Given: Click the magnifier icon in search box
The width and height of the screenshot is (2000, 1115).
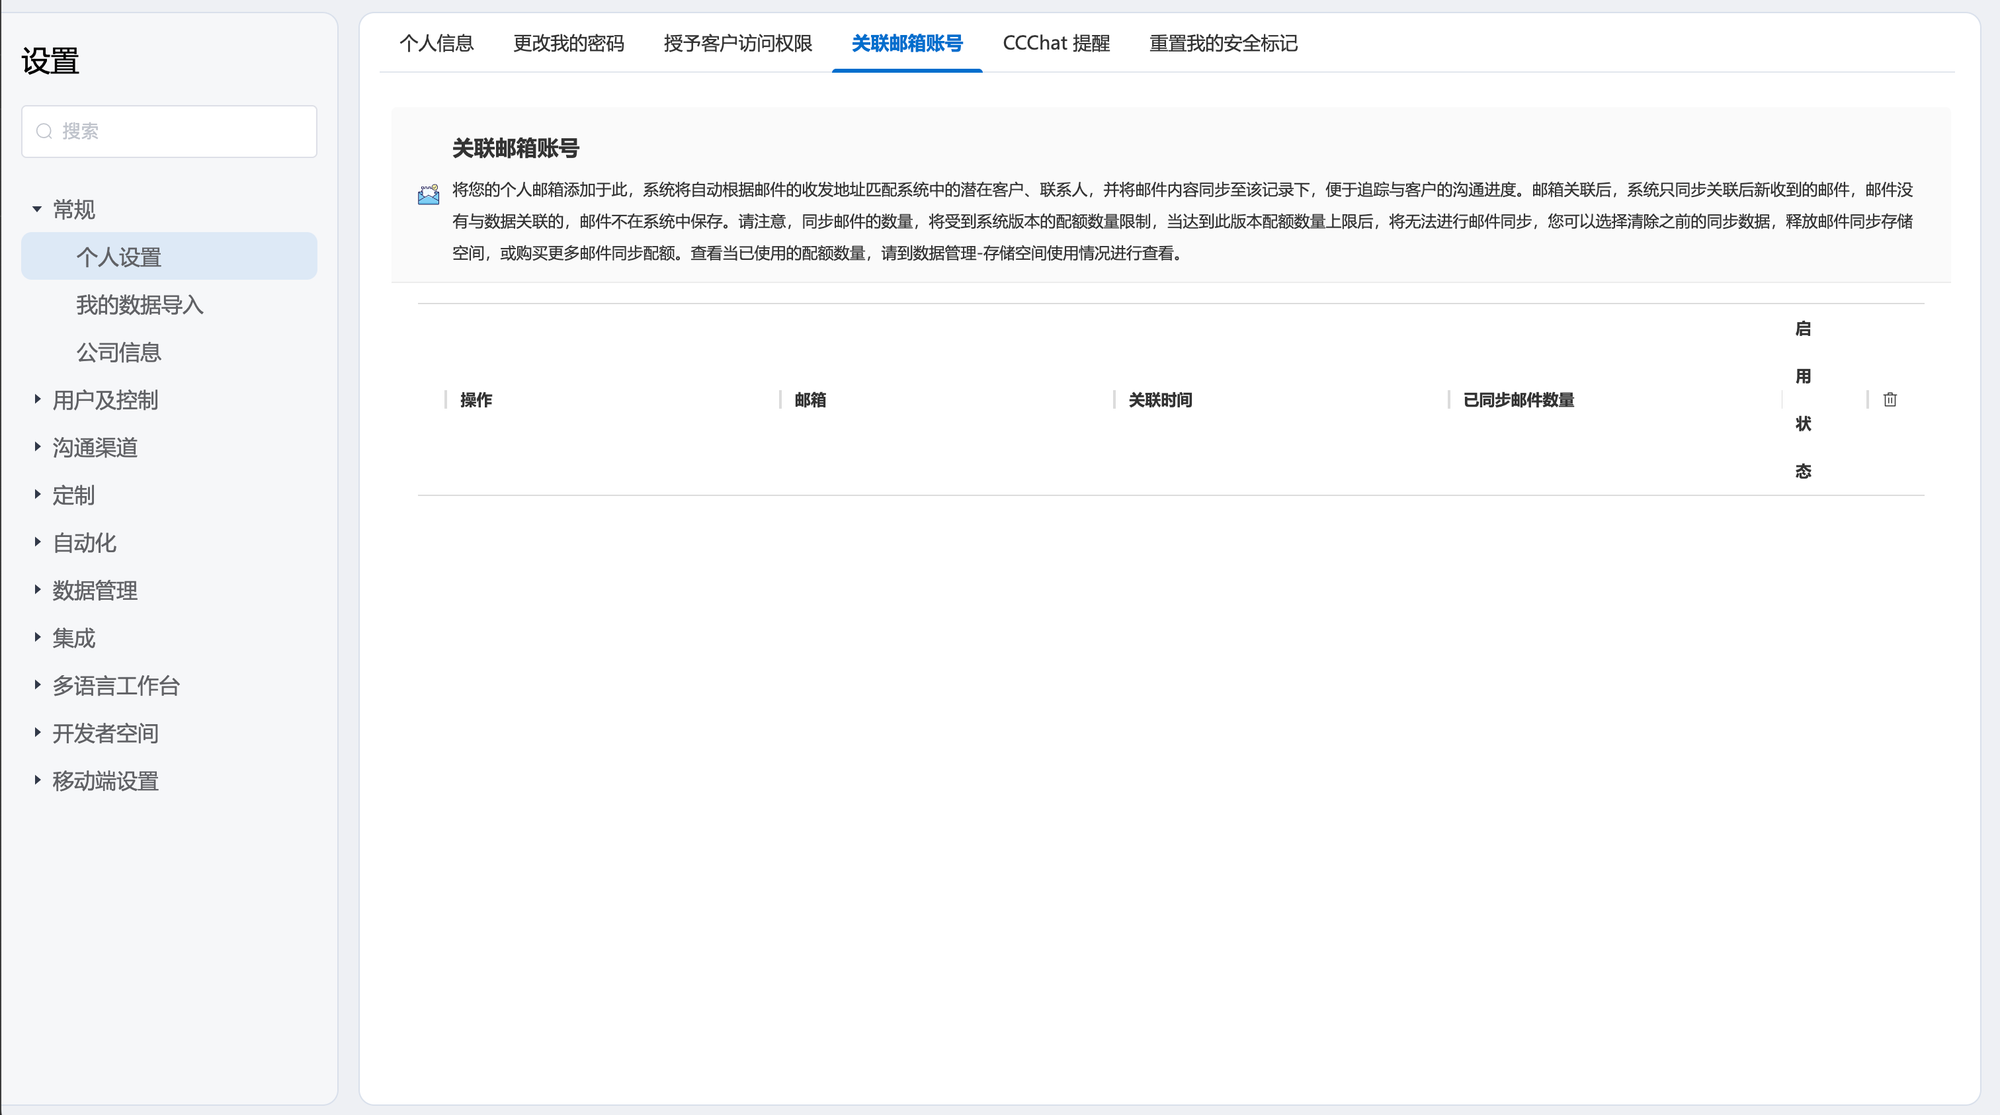Looking at the screenshot, I should pyautogui.click(x=44, y=131).
